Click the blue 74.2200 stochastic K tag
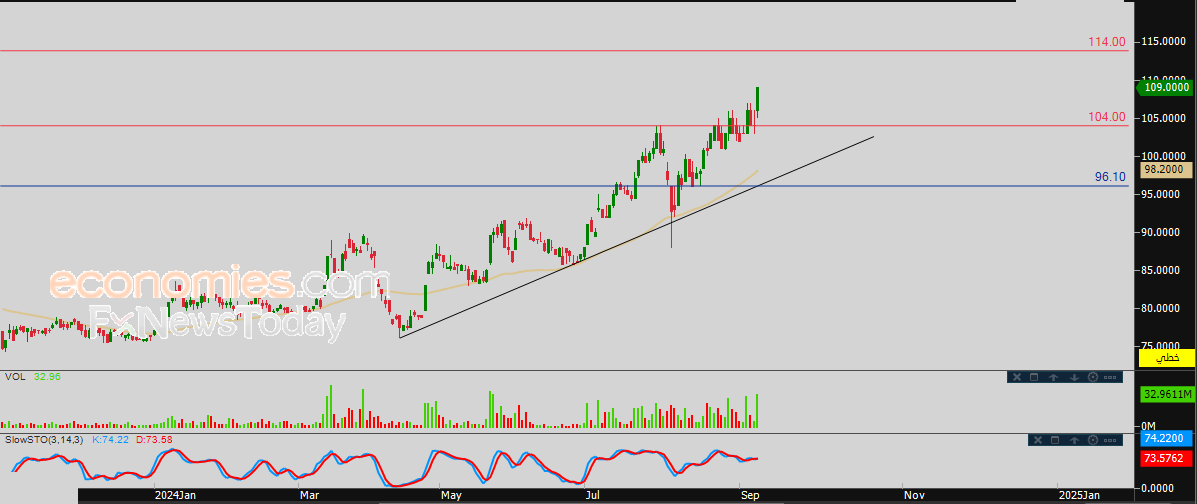The width and height of the screenshot is (1197, 504). (x=1167, y=438)
